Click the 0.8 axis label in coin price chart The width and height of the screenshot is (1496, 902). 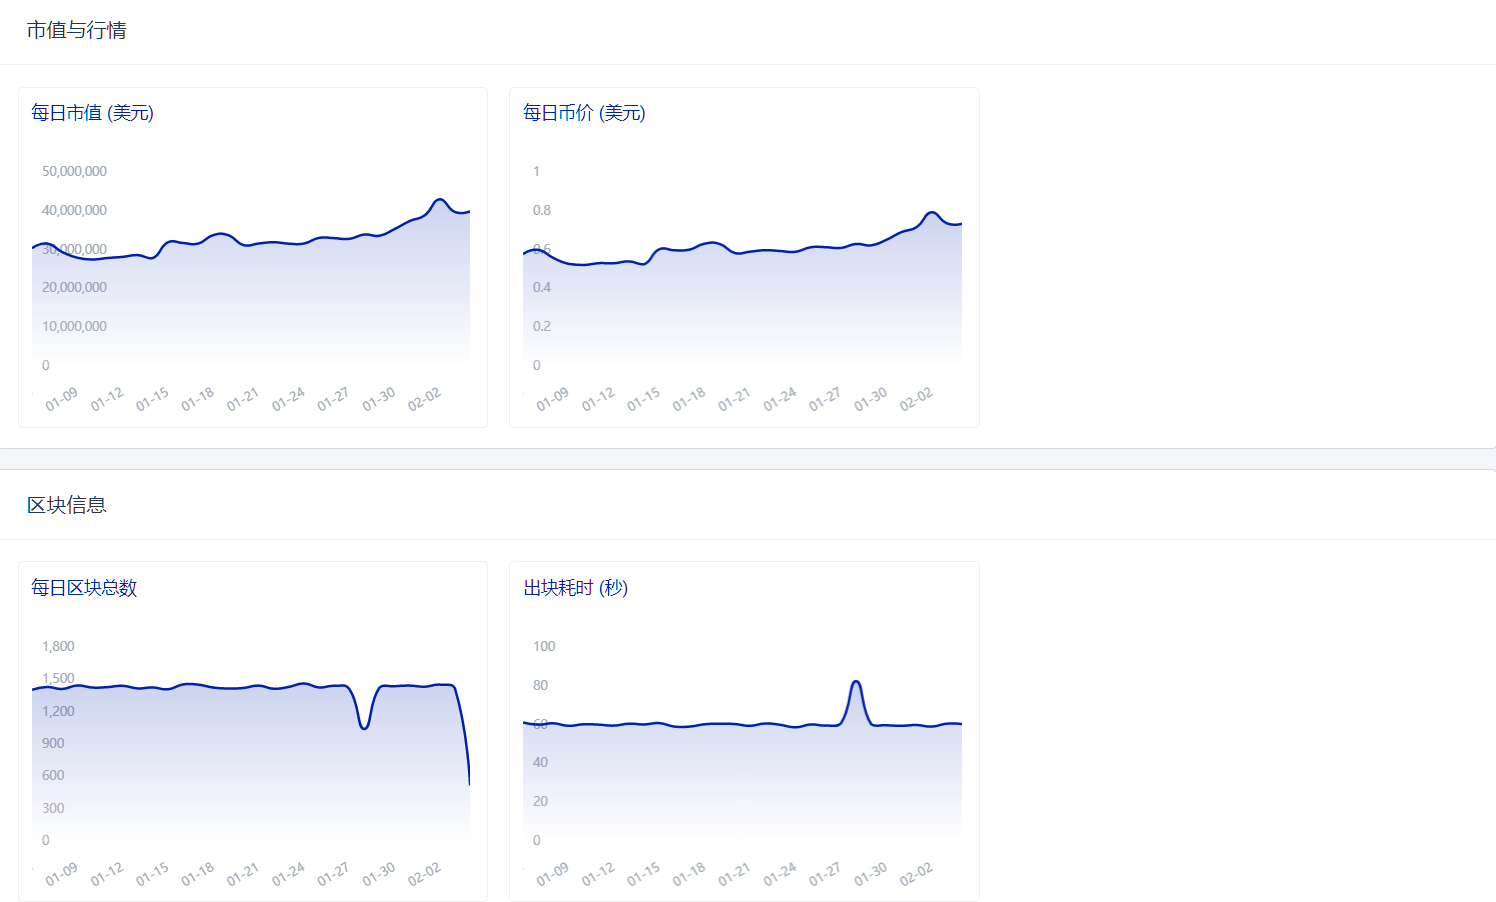coord(542,211)
